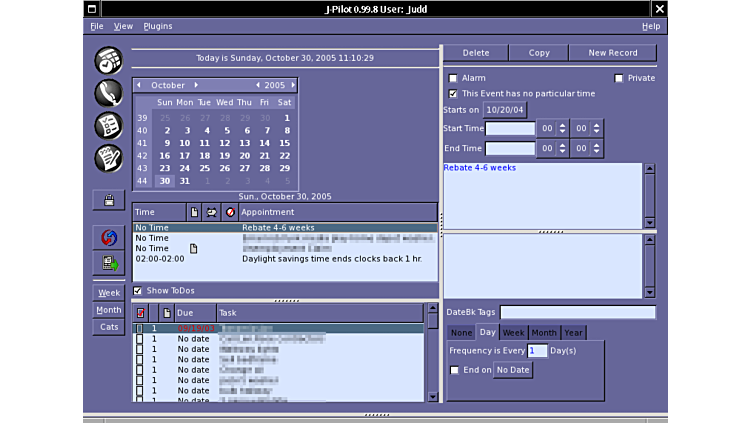Image resolution: width=752 pixels, height=423 pixels.
Task: Go to previous year before 2005
Action: [x=257, y=85]
